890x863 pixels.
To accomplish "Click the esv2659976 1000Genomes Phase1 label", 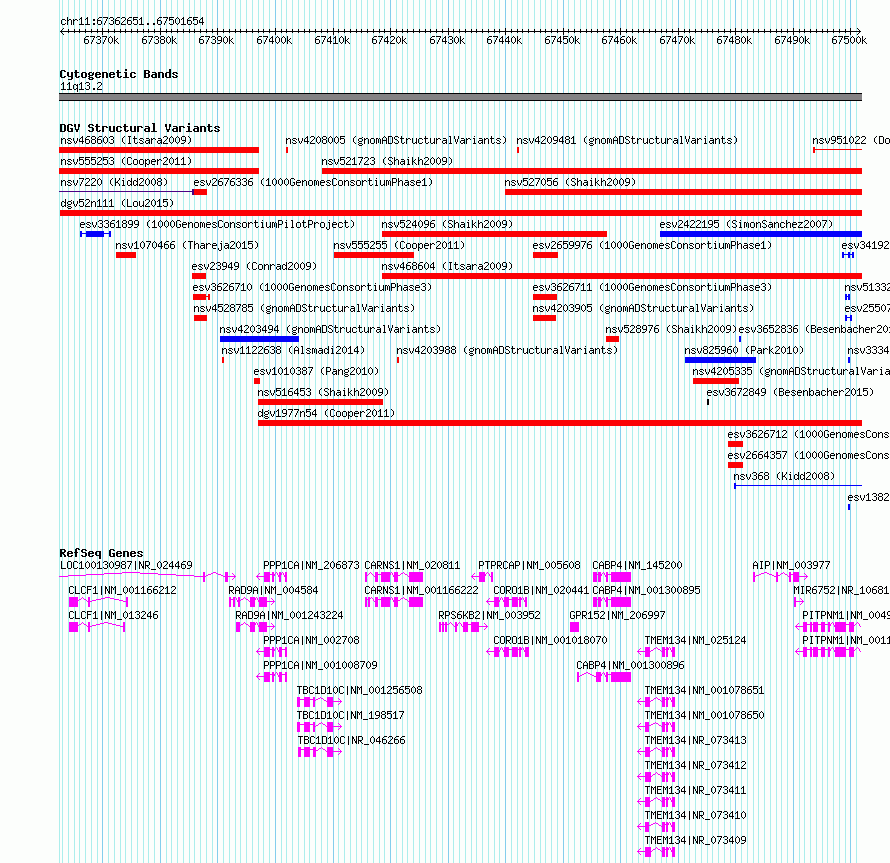I will point(652,245).
